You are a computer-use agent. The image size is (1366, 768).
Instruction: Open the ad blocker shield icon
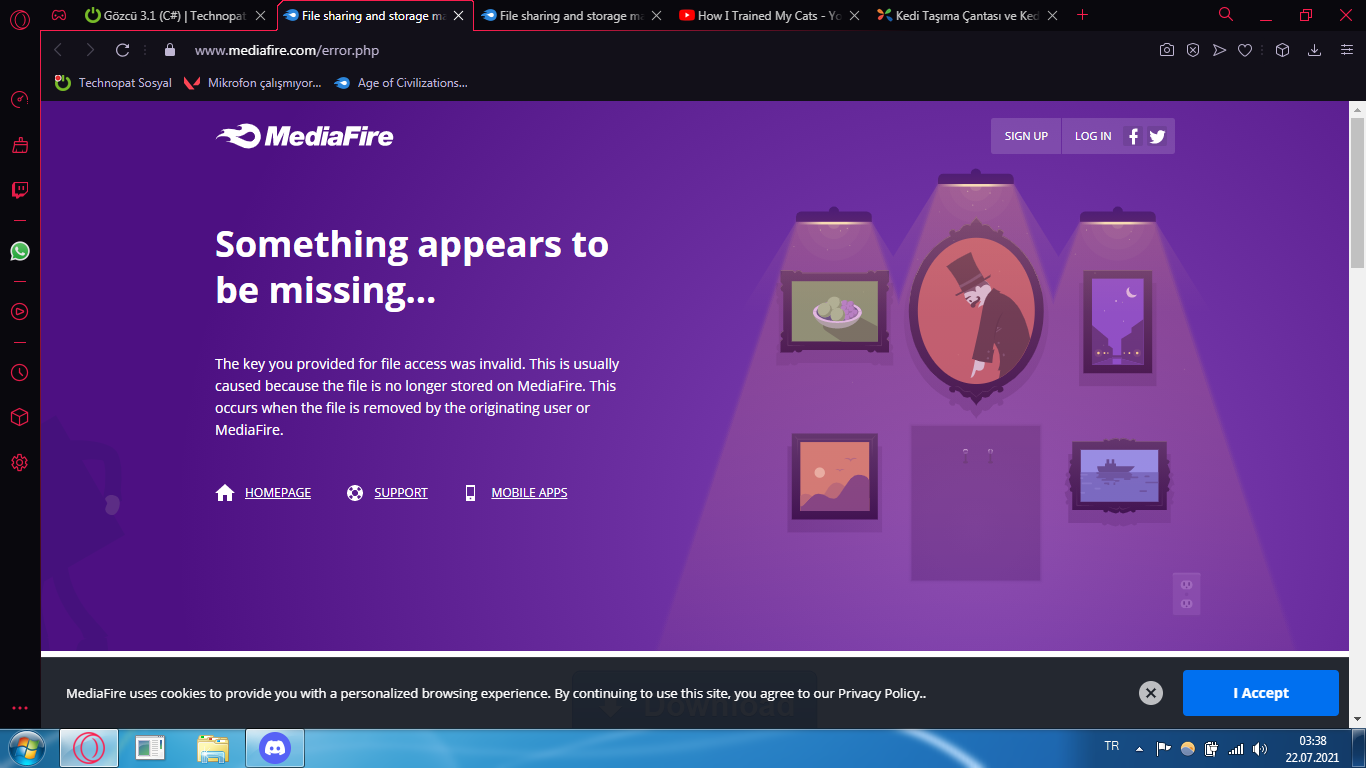pos(1193,50)
